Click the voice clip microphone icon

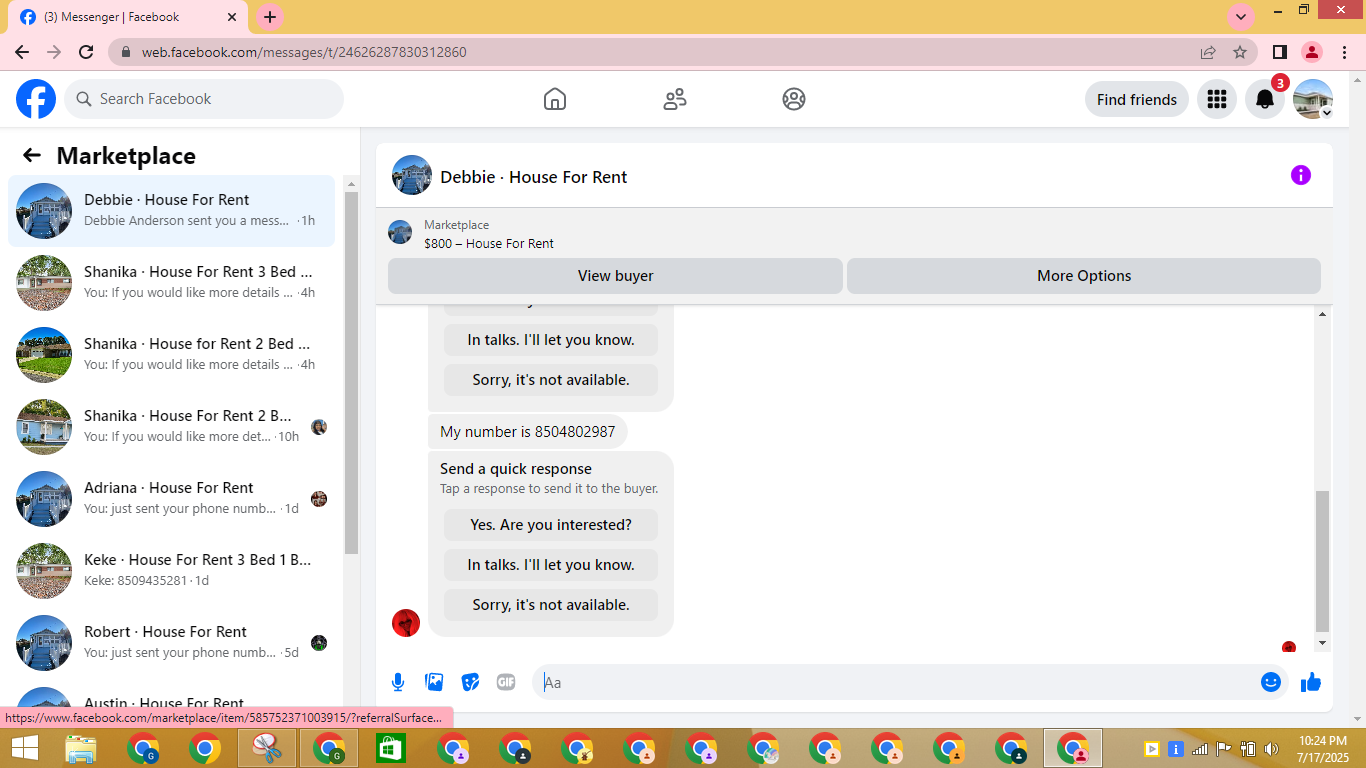click(x=398, y=682)
